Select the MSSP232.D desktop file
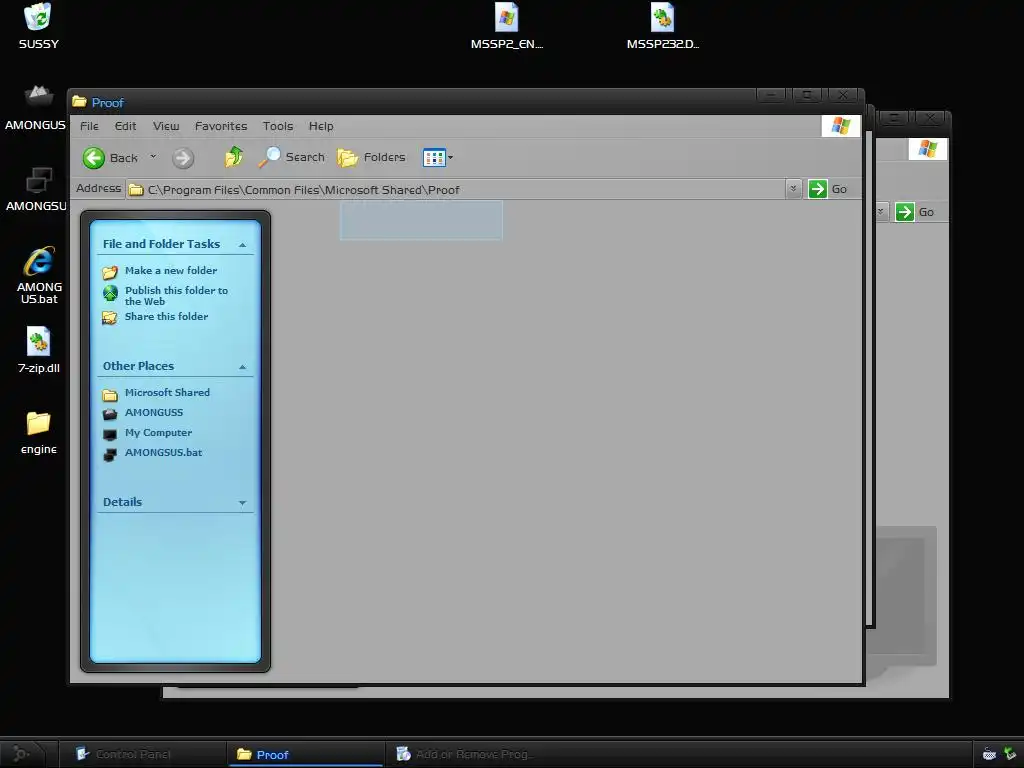 663,26
